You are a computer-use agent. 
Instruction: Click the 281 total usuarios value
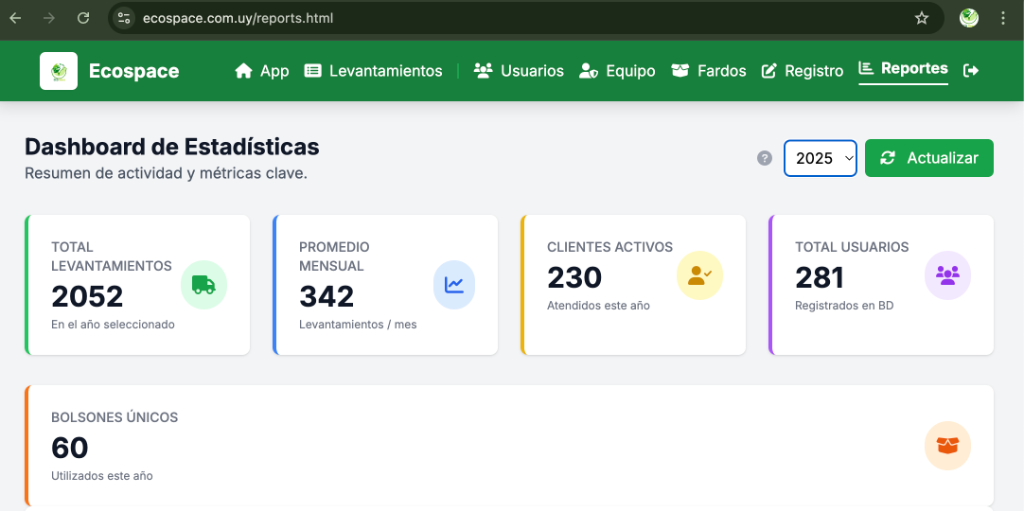820,277
